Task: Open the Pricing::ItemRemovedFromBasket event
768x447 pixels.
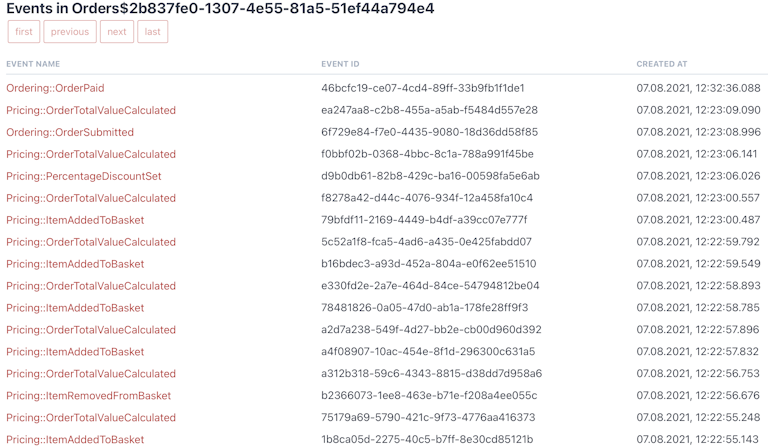Action: pyautogui.click(x=89, y=396)
